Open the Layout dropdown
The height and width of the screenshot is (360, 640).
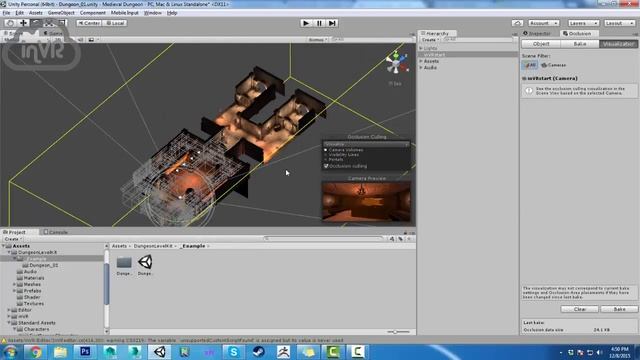(x=619, y=23)
